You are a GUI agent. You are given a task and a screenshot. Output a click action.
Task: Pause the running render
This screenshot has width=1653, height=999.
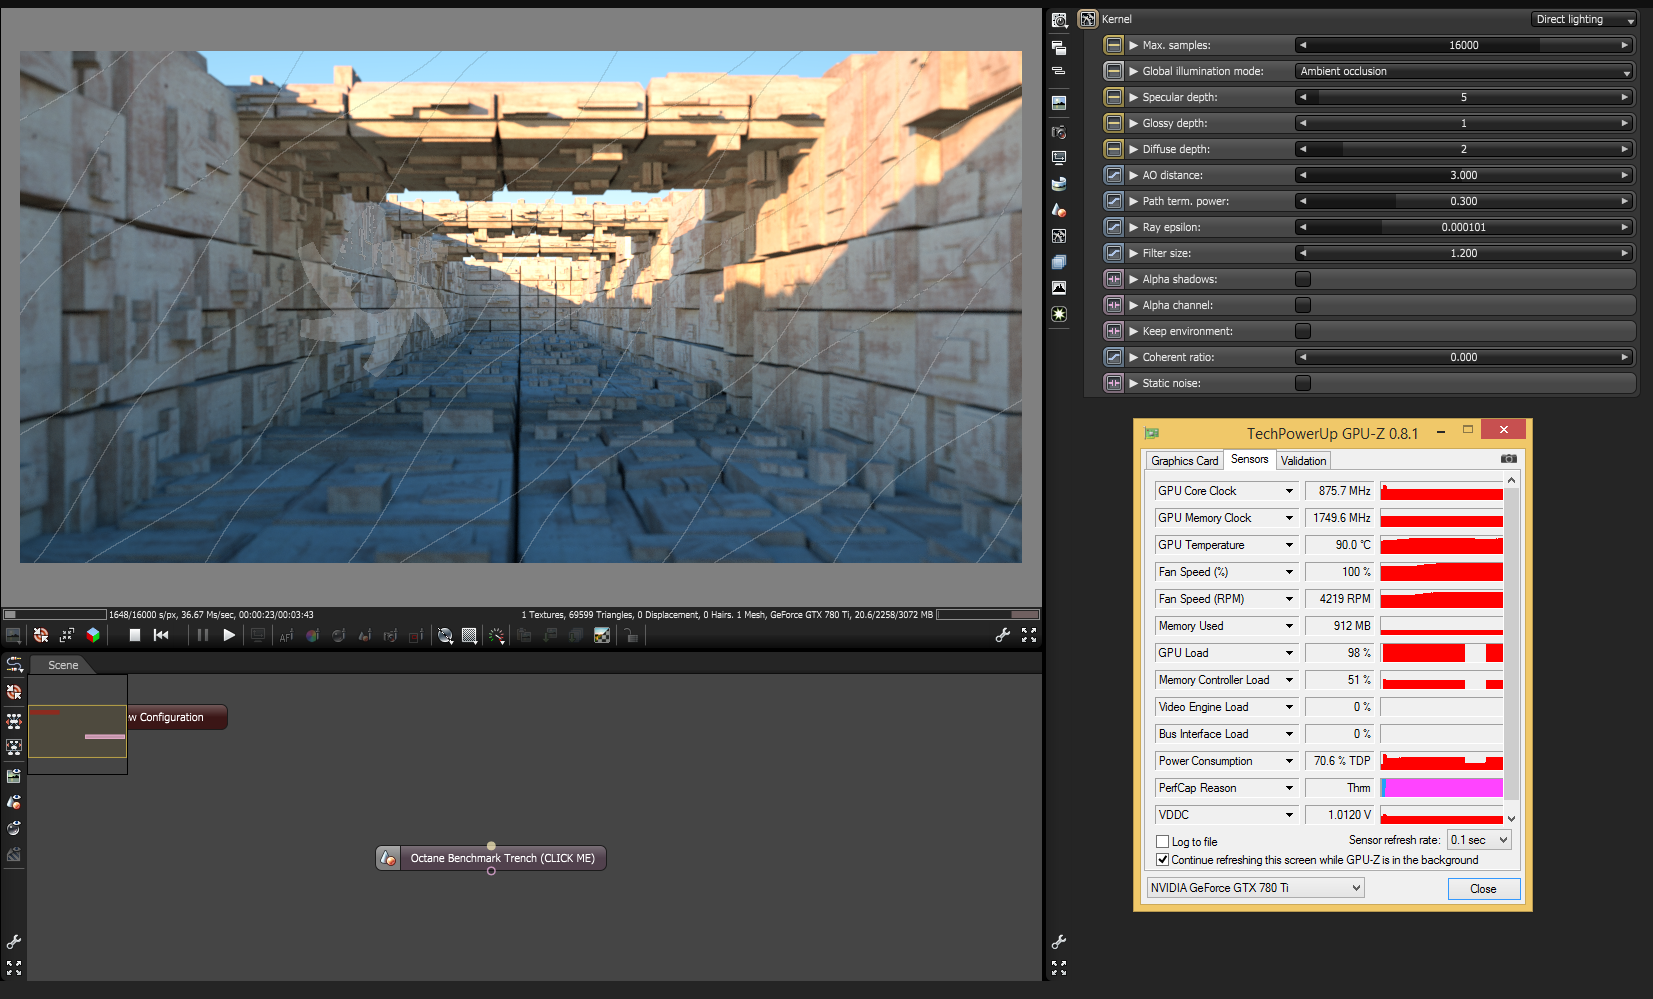pos(203,635)
